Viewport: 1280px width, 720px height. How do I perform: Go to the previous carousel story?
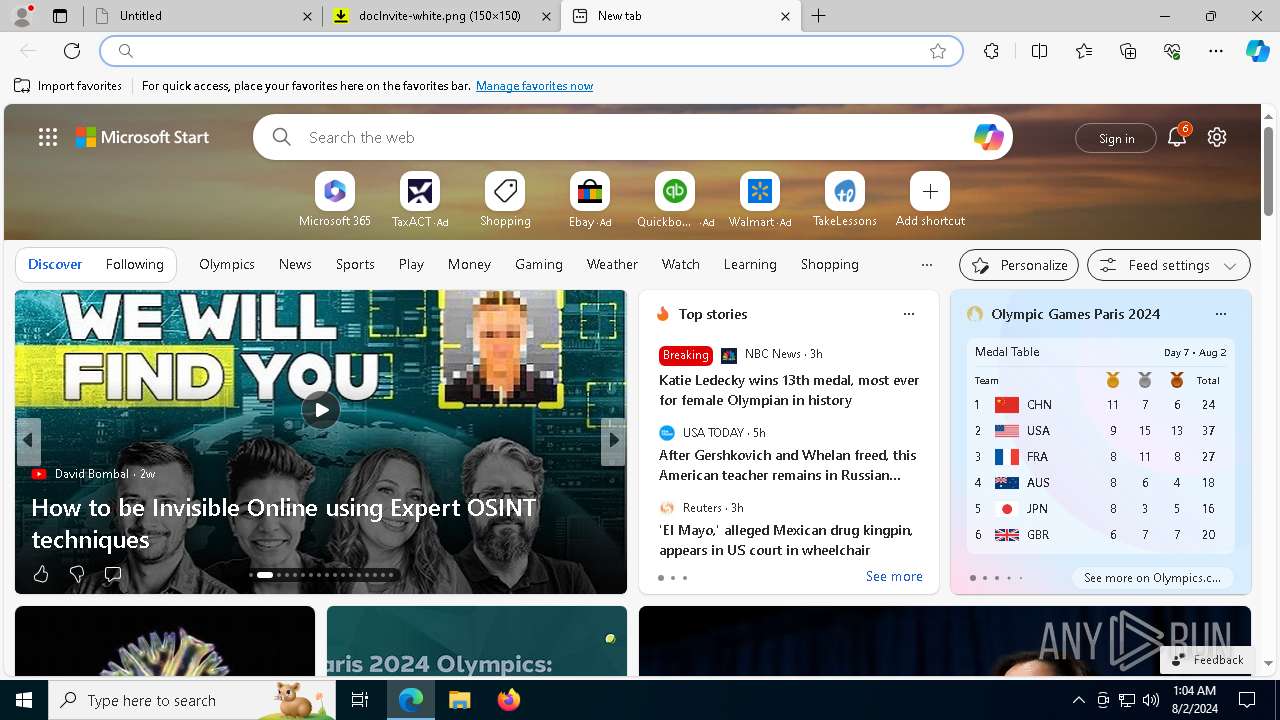point(28,440)
